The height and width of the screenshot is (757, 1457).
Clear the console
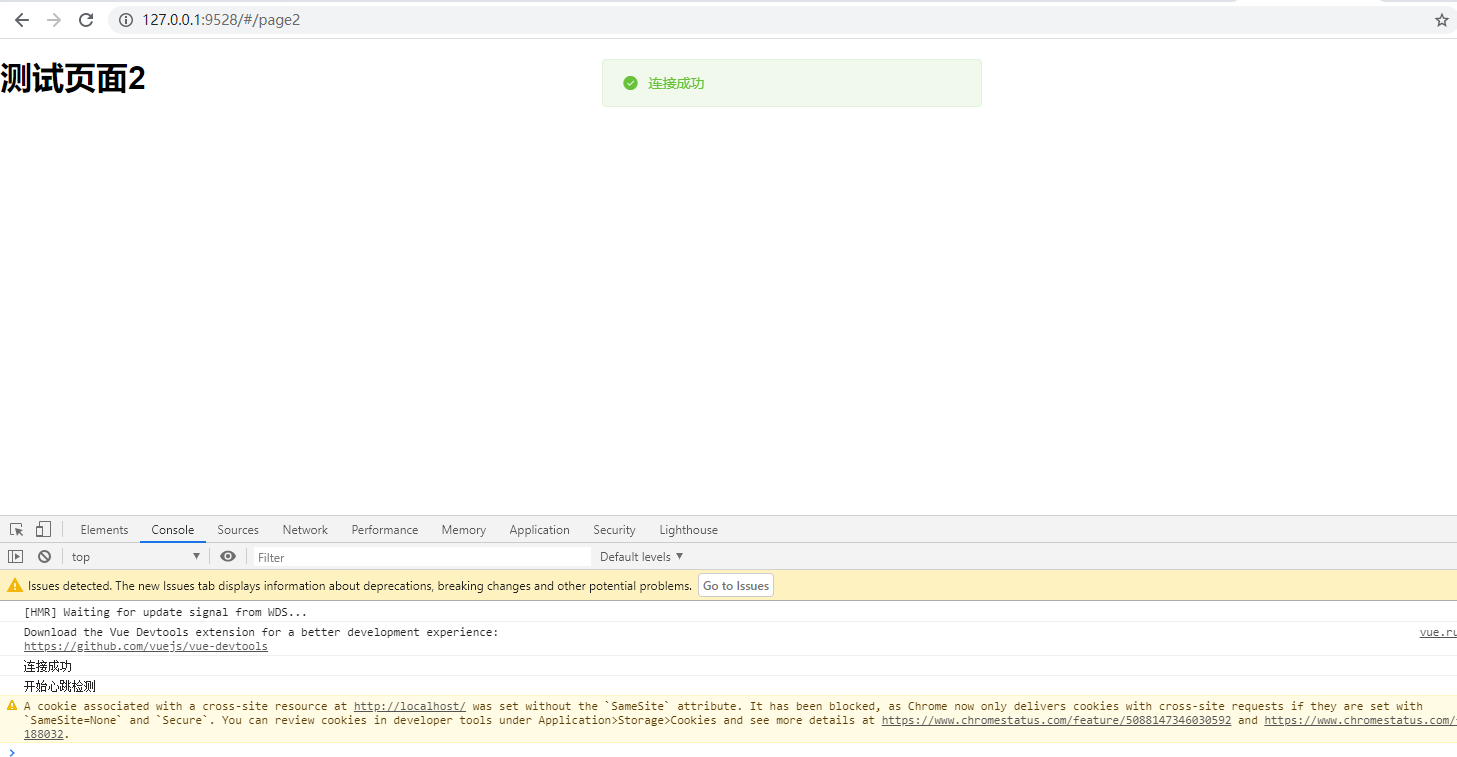pyautogui.click(x=44, y=556)
